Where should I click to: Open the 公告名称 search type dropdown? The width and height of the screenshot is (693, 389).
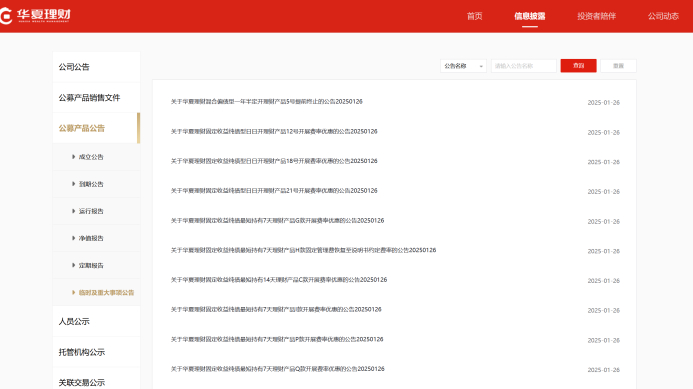click(x=463, y=66)
